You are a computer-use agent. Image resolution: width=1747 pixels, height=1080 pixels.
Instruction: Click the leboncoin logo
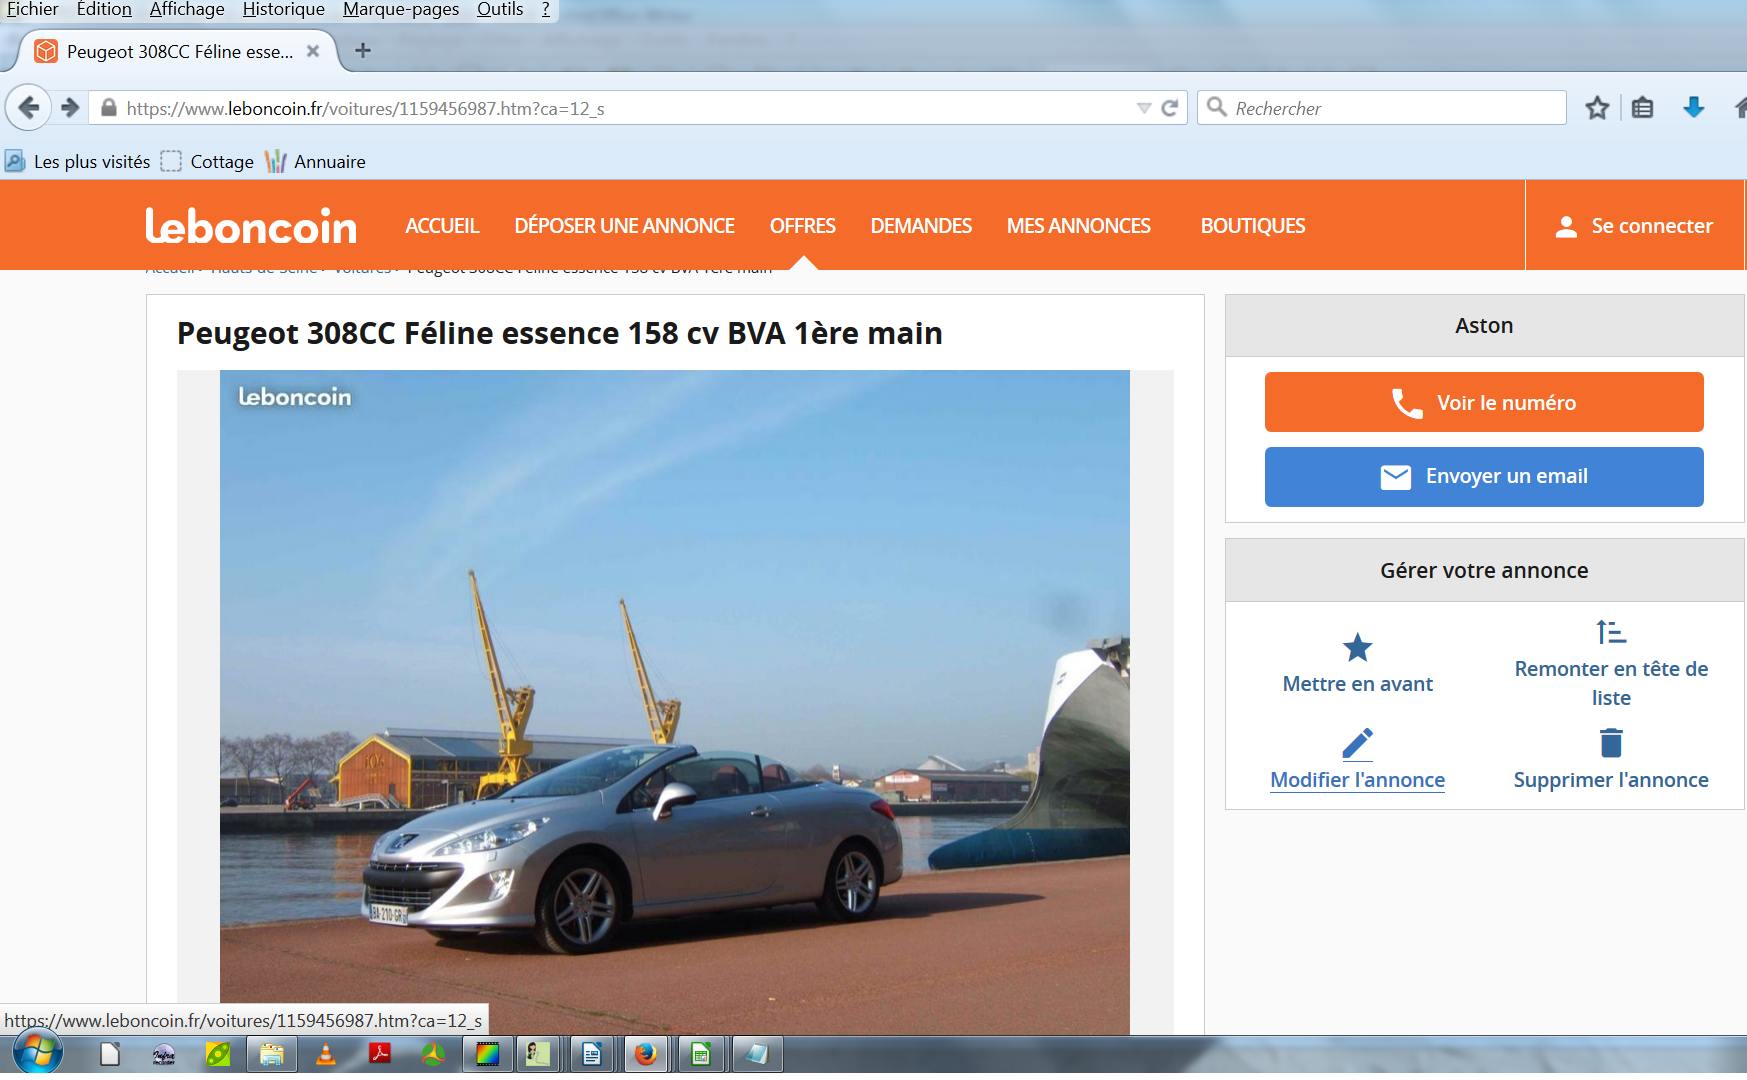pos(251,226)
